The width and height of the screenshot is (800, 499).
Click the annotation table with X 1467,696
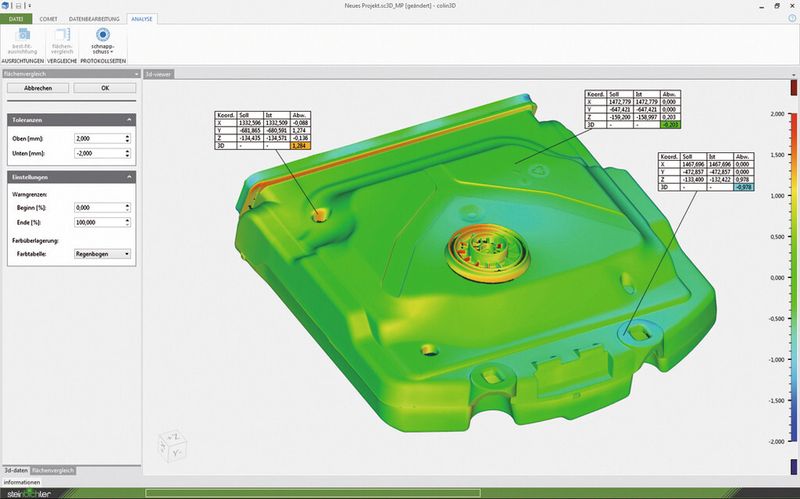coord(706,172)
